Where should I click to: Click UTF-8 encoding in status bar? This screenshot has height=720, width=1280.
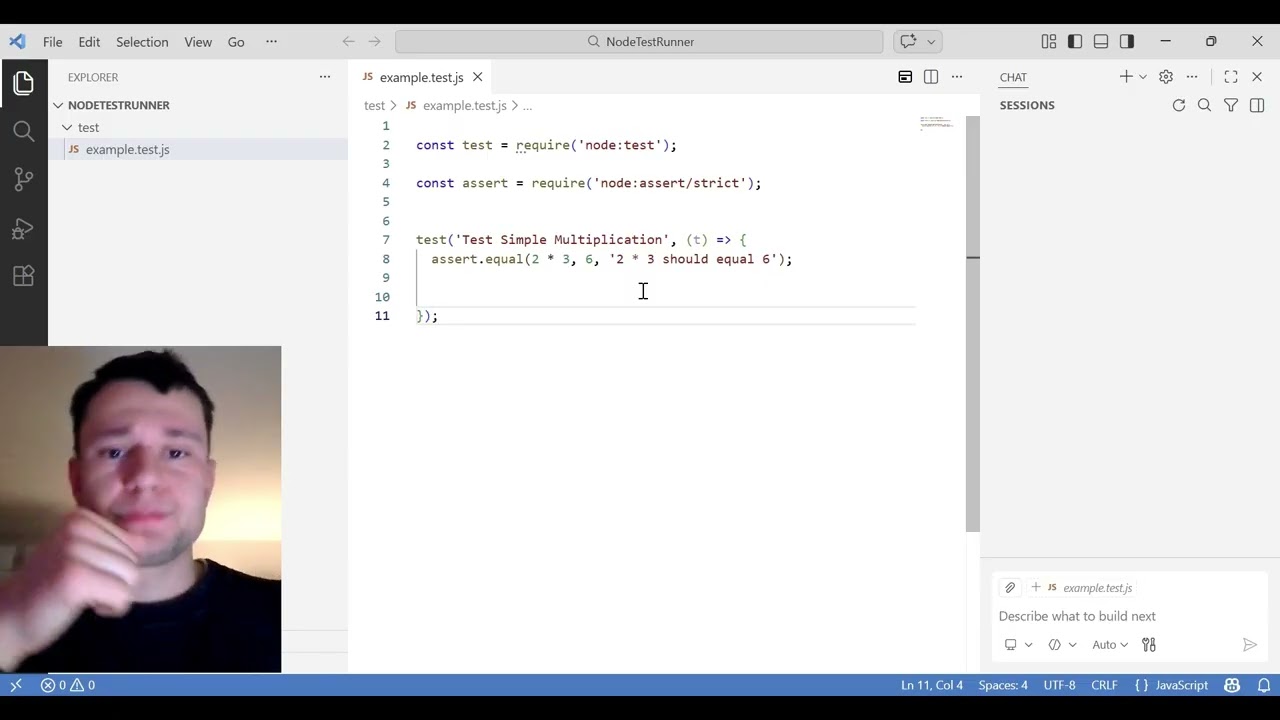click(1059, 685)
